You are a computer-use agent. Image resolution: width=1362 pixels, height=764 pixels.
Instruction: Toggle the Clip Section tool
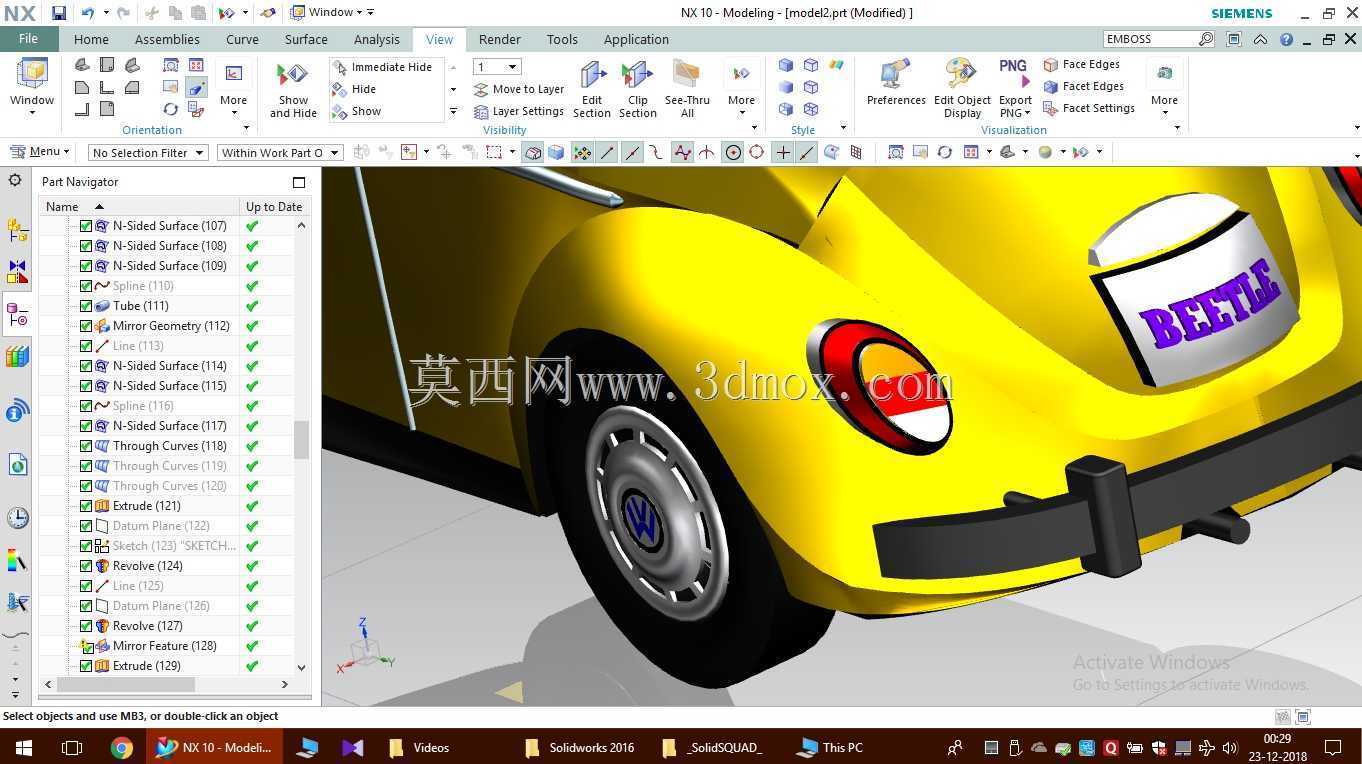coord(637,90)
